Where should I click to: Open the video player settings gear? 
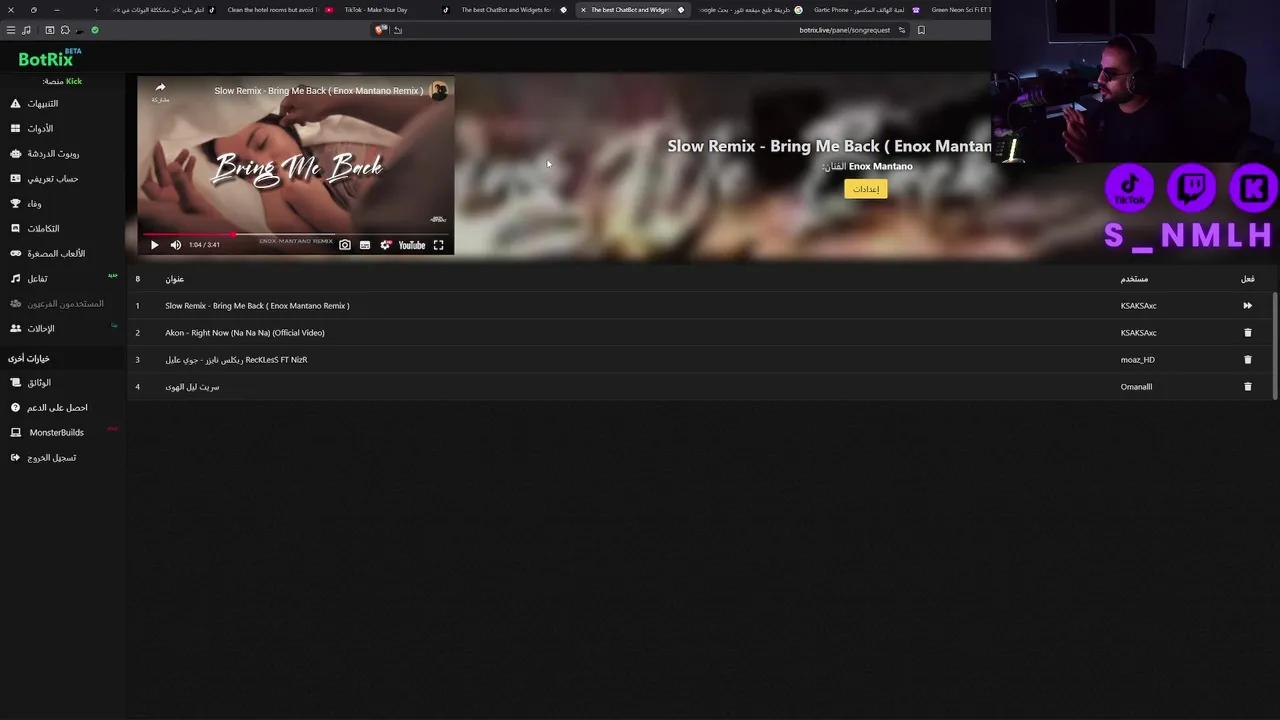[385, 245]
